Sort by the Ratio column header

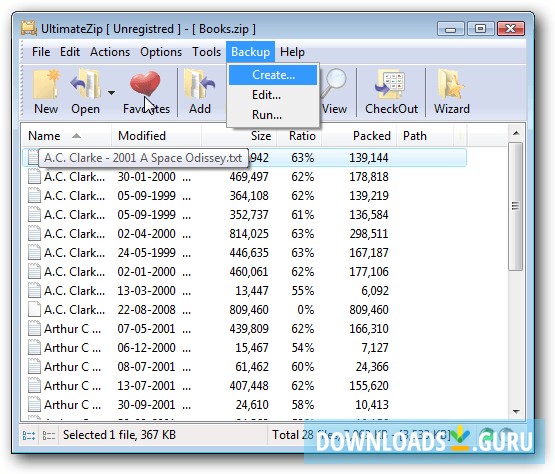pyautogui.click(x=299, y=136)
